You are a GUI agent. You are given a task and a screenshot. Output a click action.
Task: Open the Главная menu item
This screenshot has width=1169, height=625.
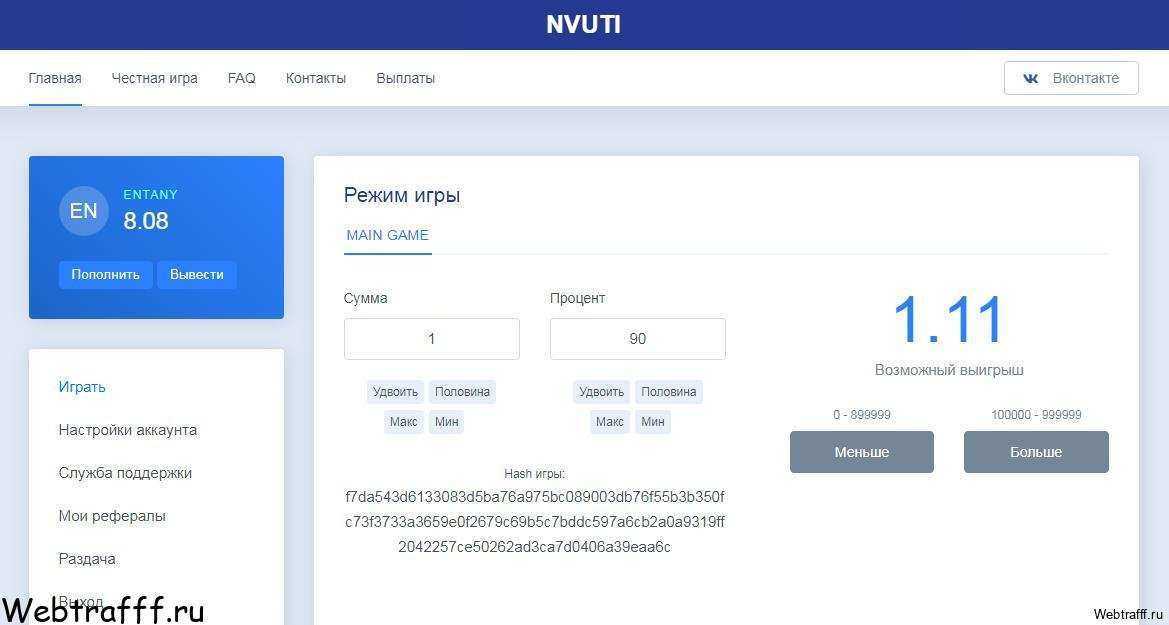pyautogui.click(x=55, y=78)
